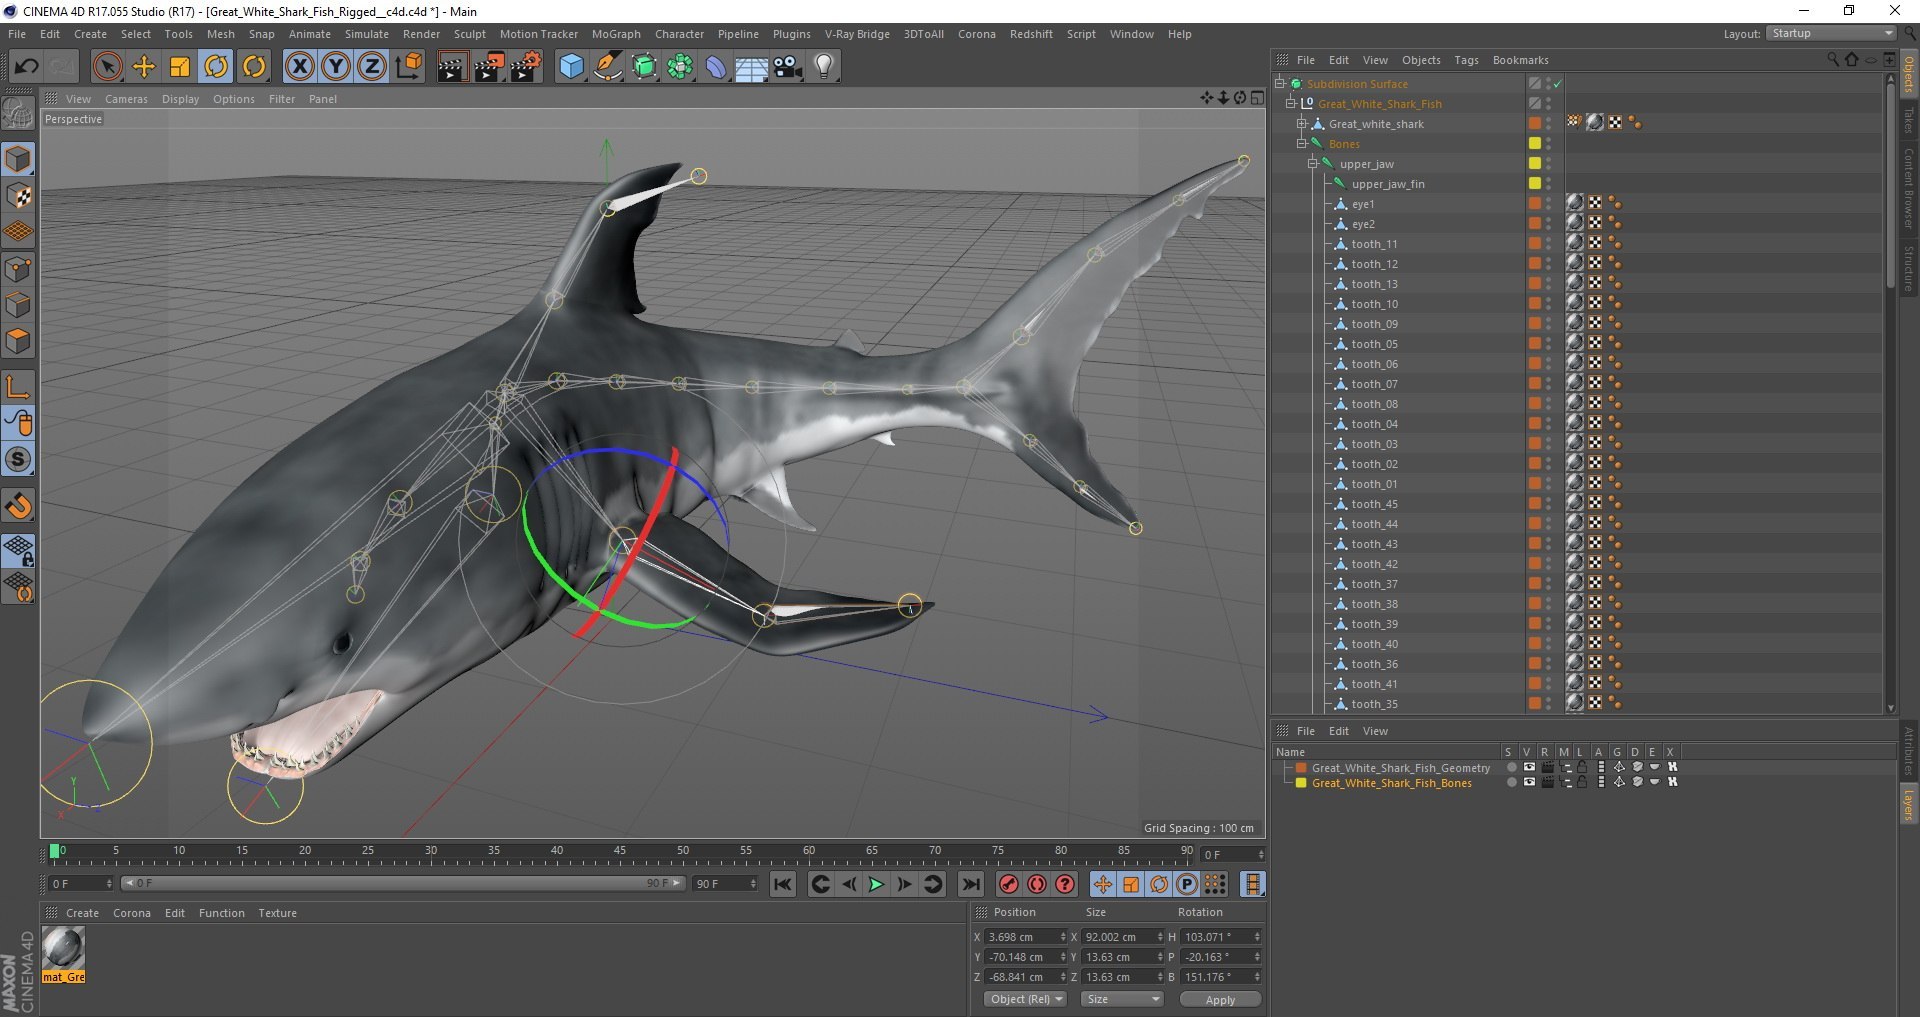Go to start of animation
1920x1017 pixels.
coord(783,884)
